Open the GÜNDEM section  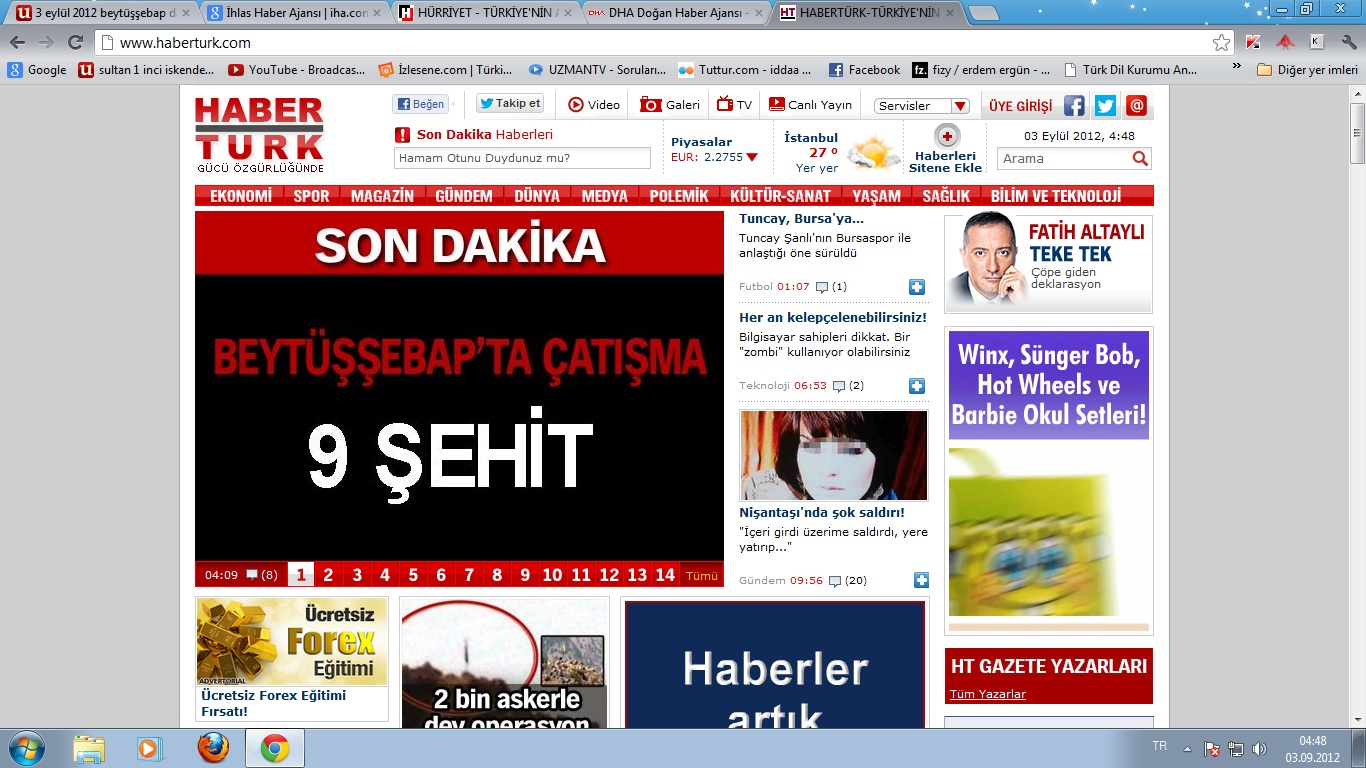(x=463, y=196)
